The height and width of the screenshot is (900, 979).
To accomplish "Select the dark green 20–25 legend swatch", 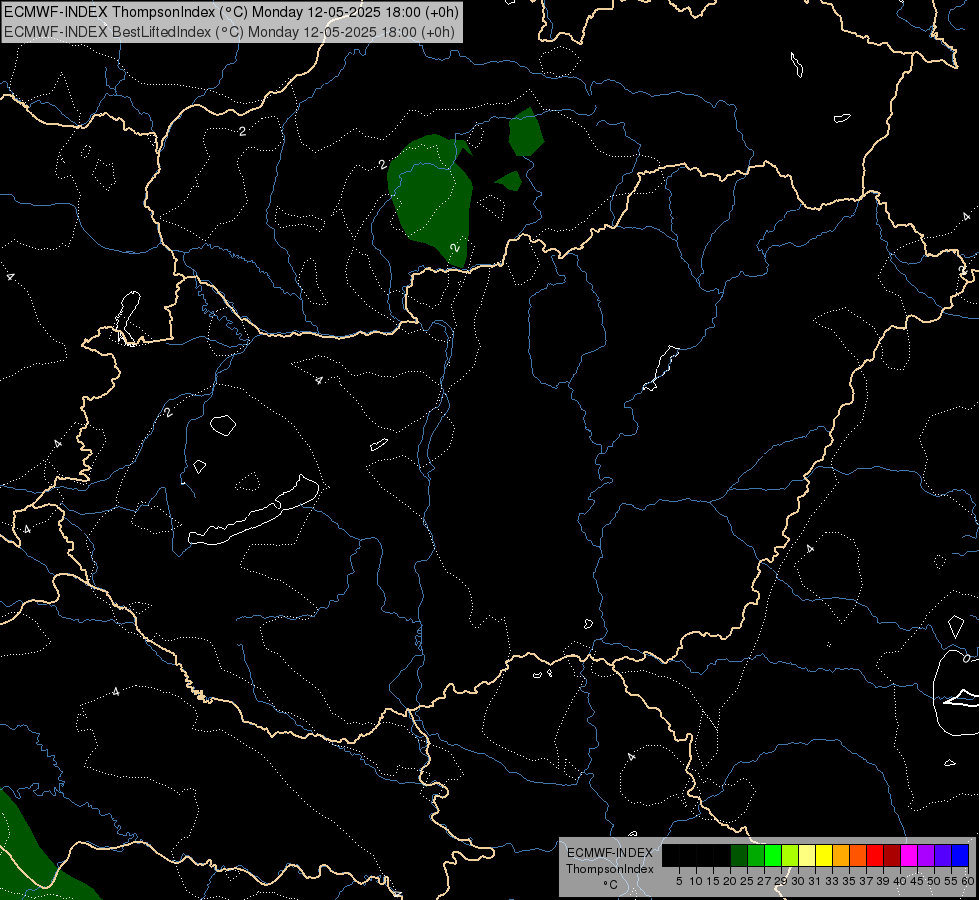I will (x=739, y=855).
